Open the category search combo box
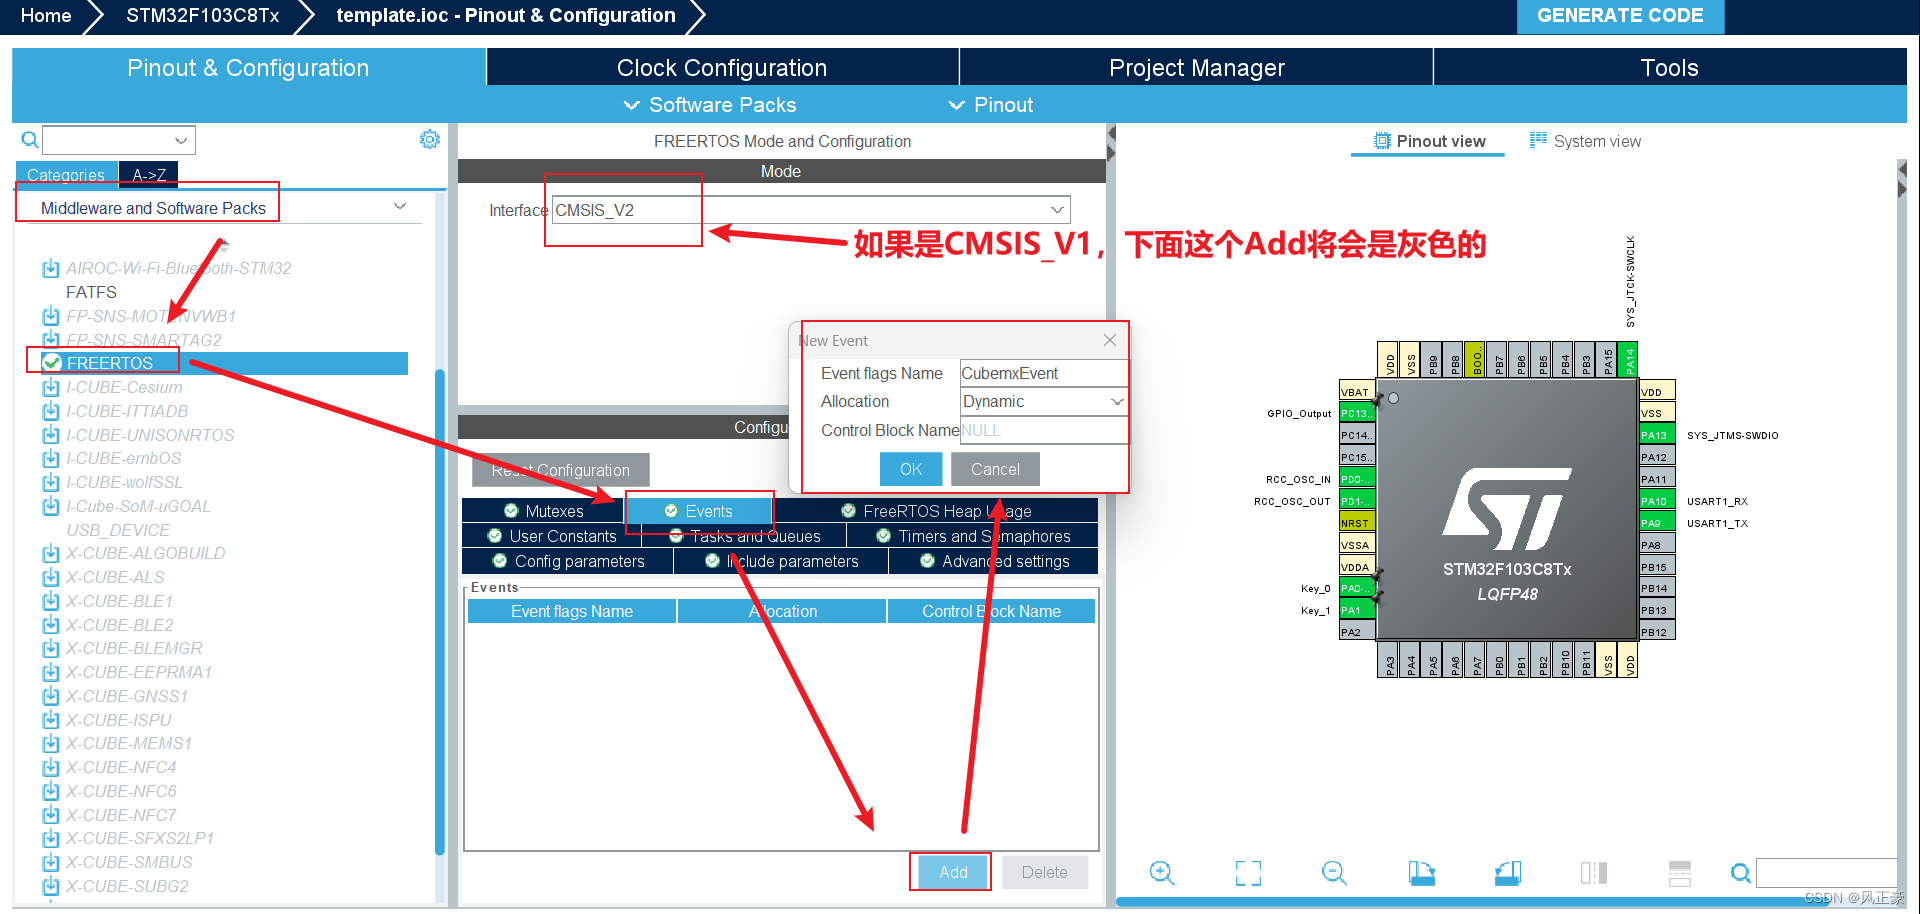 coord(119,140)
